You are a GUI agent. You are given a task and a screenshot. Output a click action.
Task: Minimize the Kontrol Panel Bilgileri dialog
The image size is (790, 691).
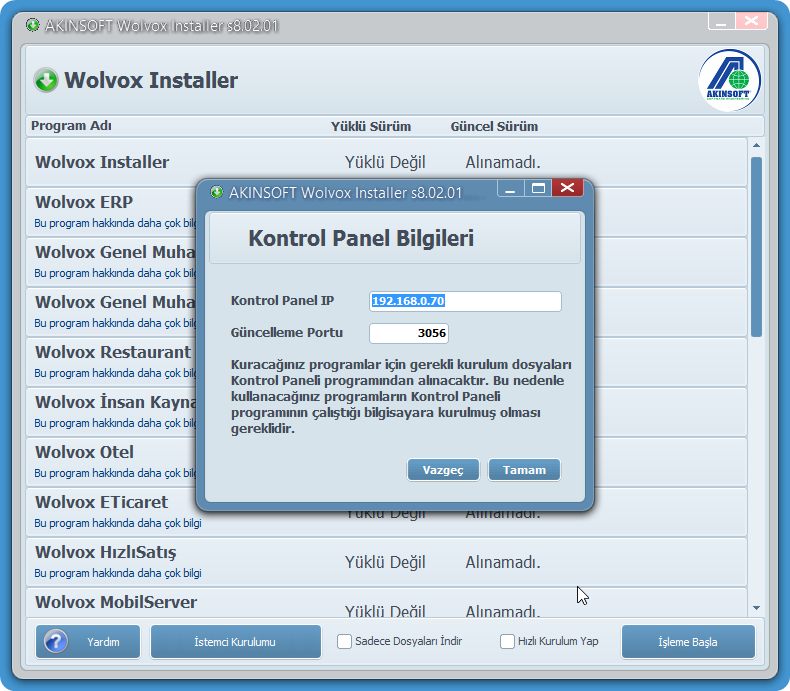[510, 188]
